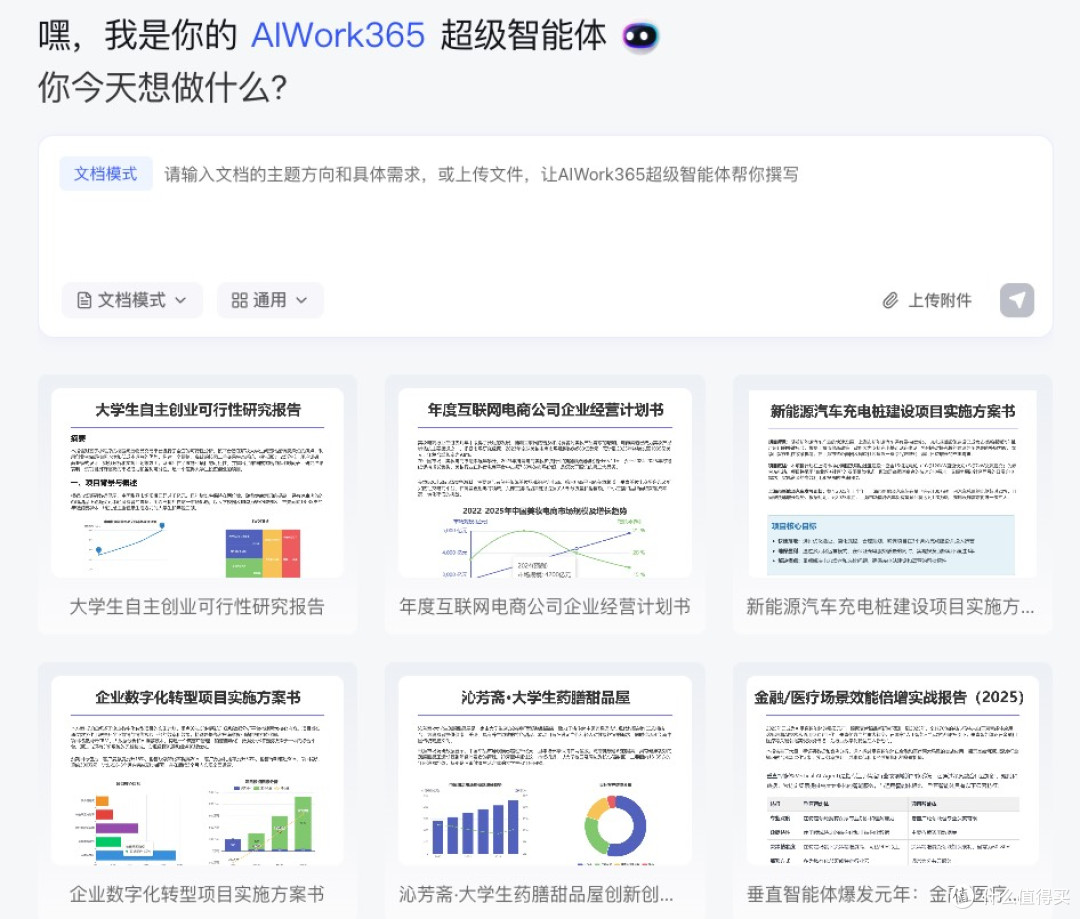Click the 沁芳斋·大学生药膳甜品屋创新创... caption
1080x919 pixels.
(x=537, y=894)
